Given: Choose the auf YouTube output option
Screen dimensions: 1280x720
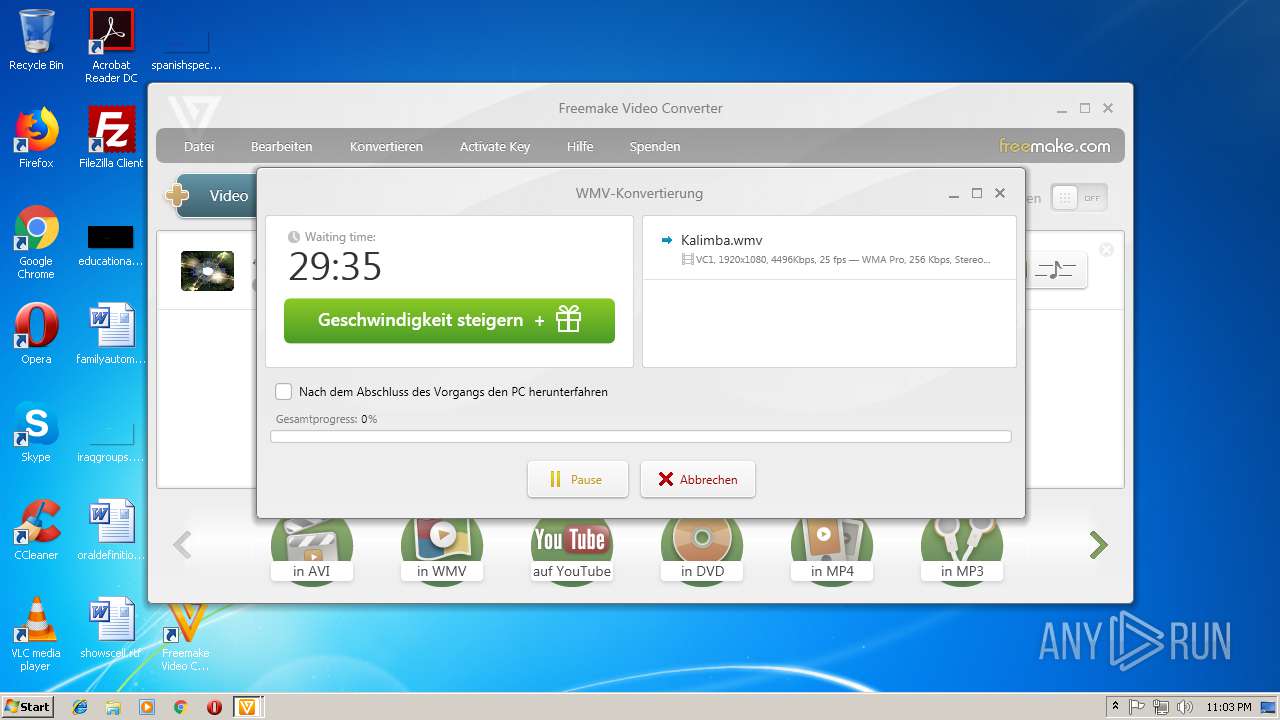Looking at the screenshot, I should (x=571, y=550).
